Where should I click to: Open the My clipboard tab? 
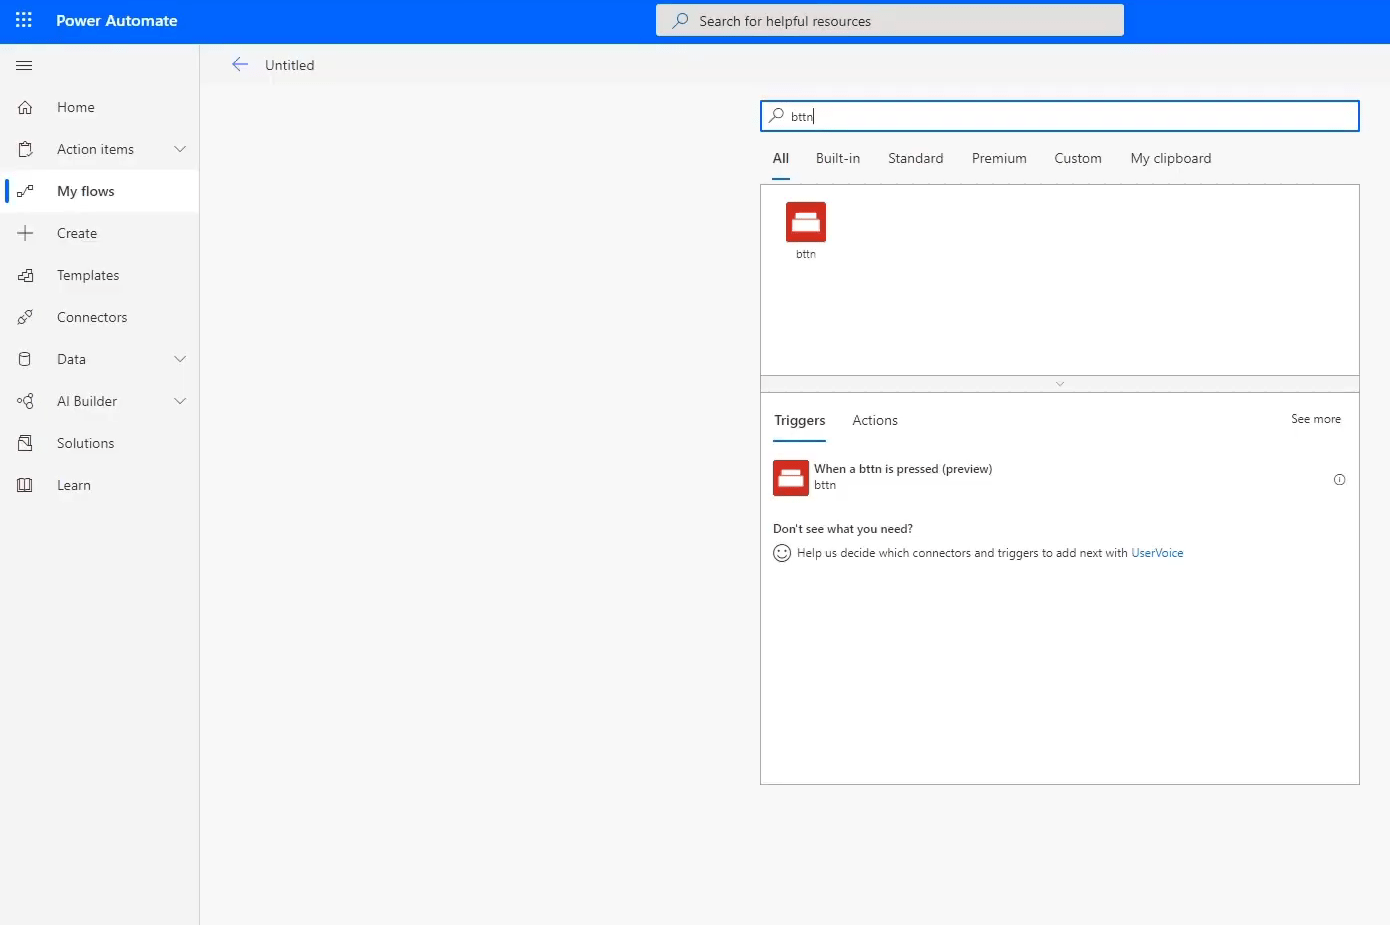[1171, 158]
